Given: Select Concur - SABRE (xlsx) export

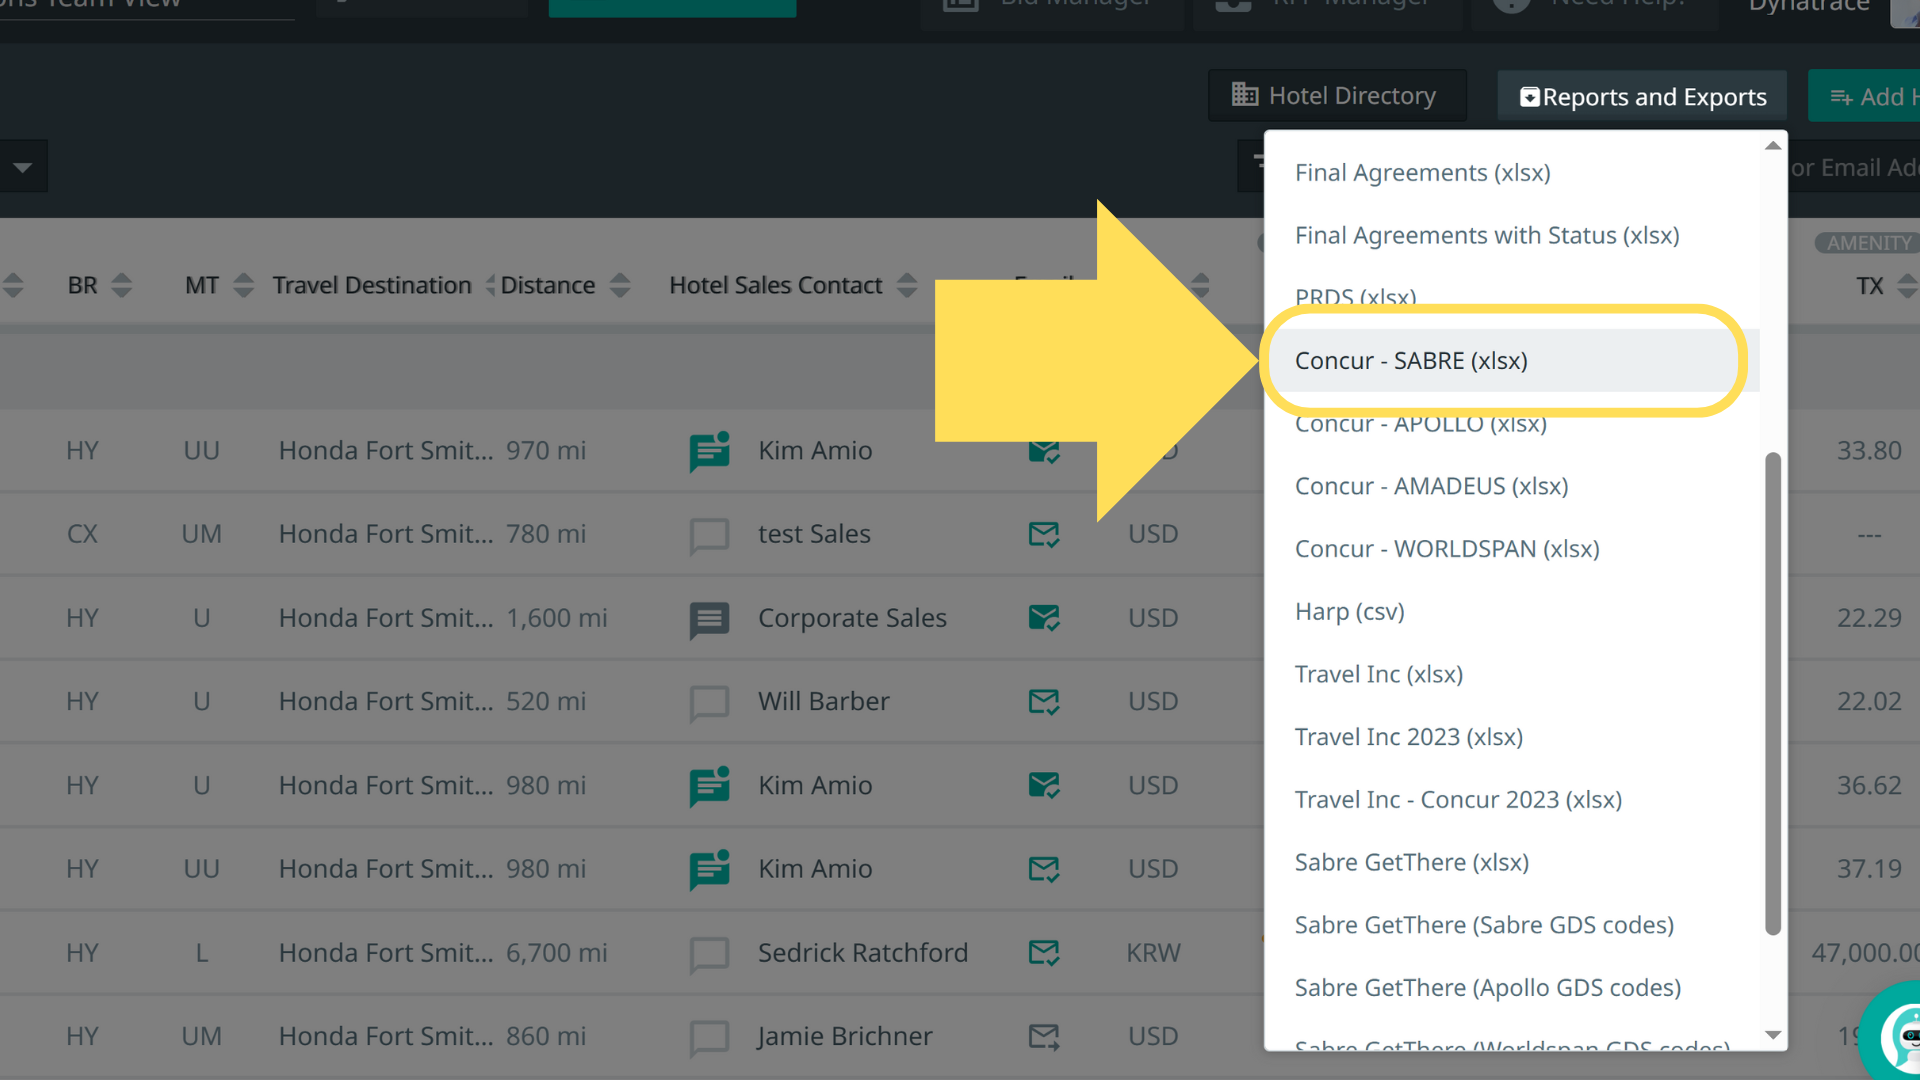Looking at the screenshot, I should 1410,361.
